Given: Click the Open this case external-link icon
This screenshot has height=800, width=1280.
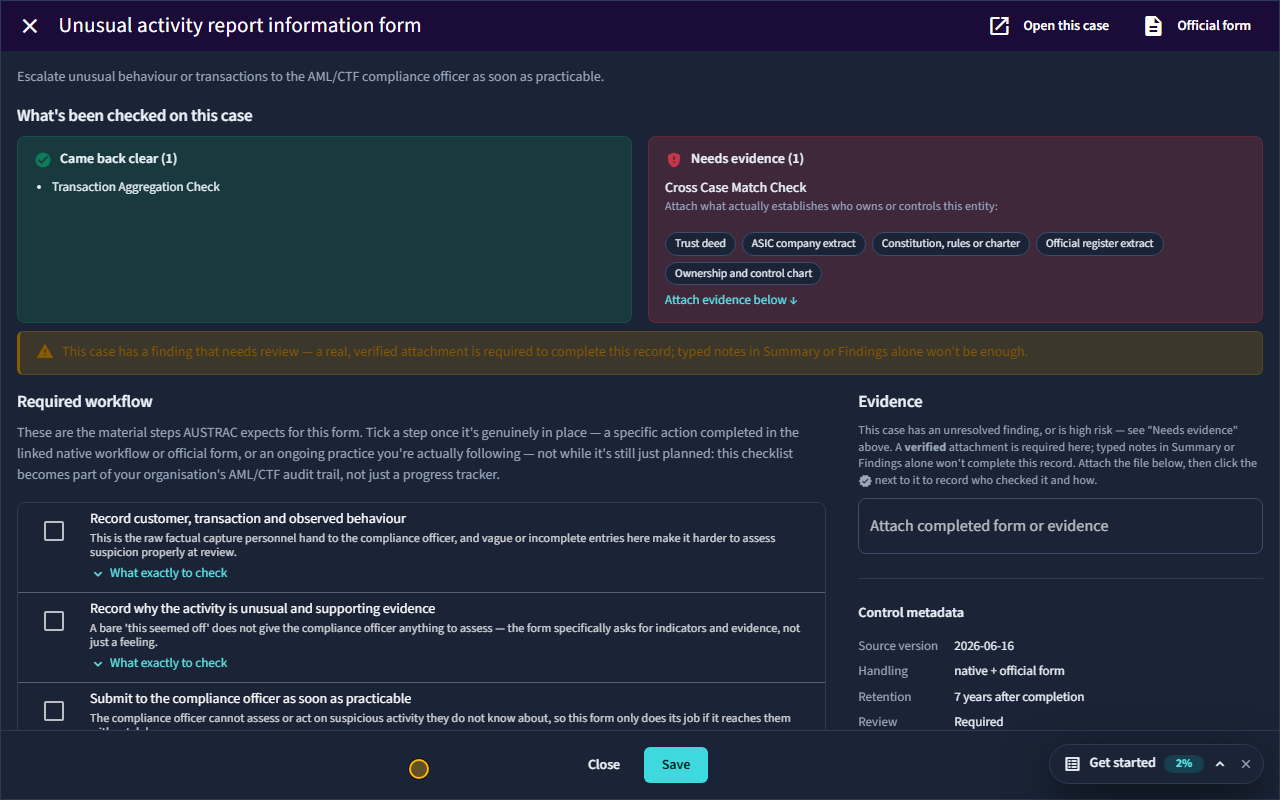Looking at the screenshot, I should click(x=999, y=26).
